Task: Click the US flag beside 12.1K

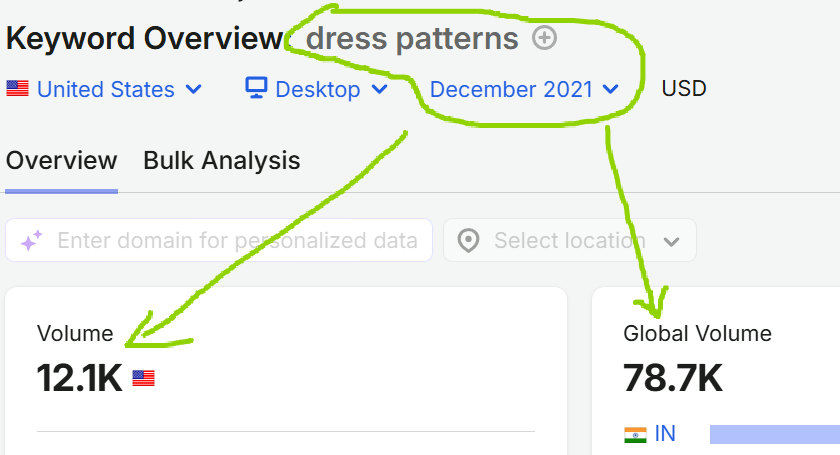Action: point(144,378)
